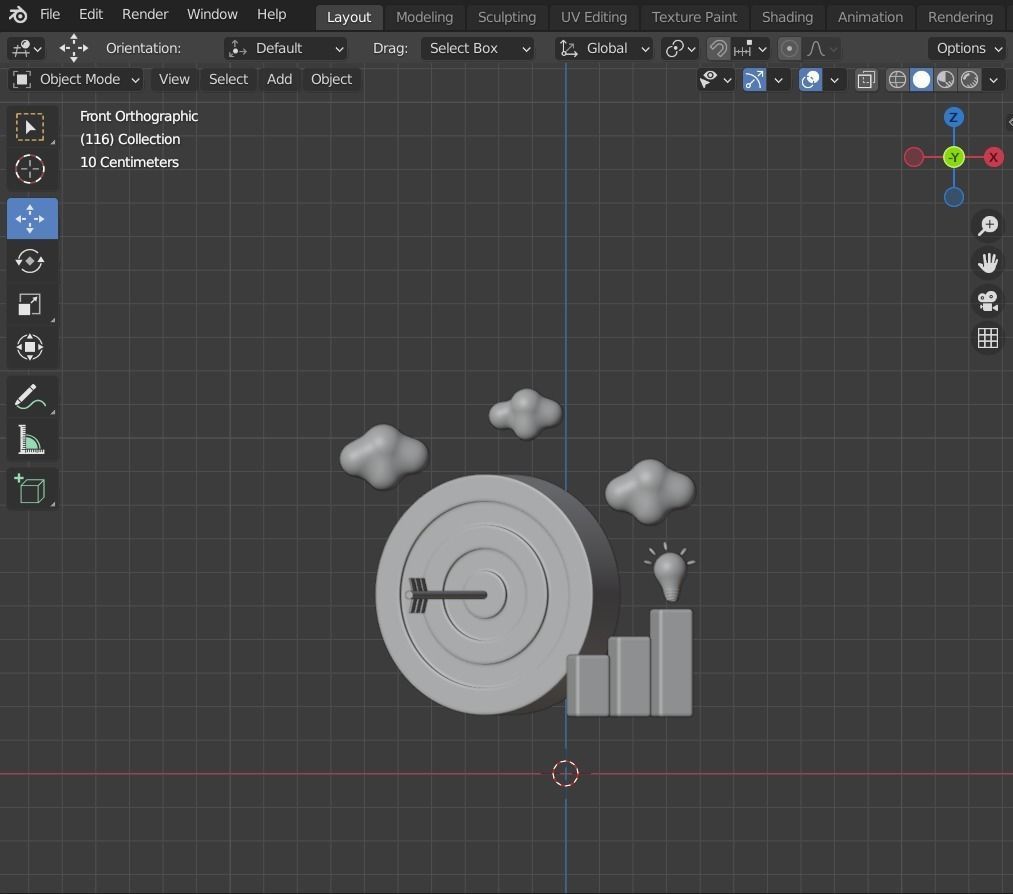Image resolution: width=1013 pixels, height=894 pixels.
Task: Switch to the Modeling workspace tab
Action: click(x=424, y=17)
